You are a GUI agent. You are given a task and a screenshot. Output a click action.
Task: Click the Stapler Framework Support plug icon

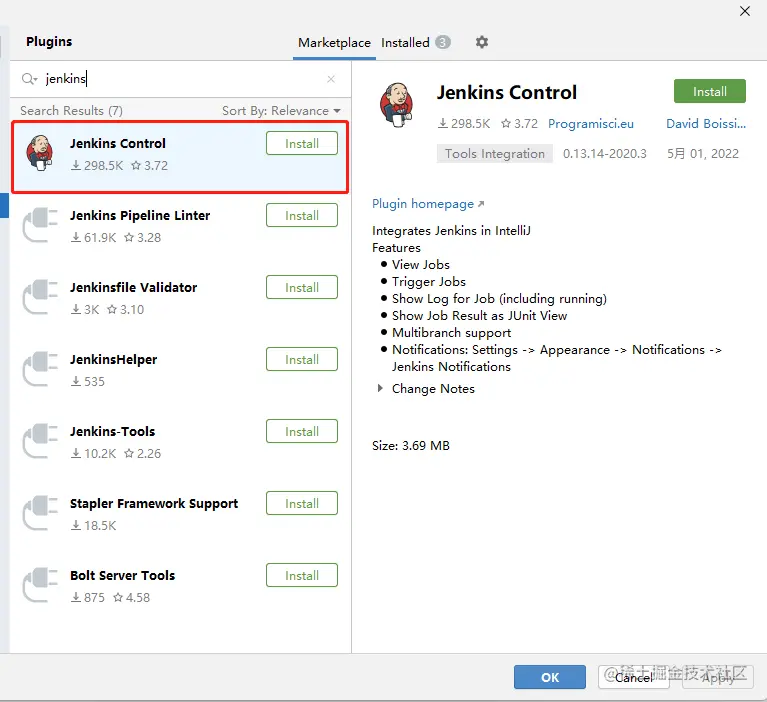tap(40, 513)
